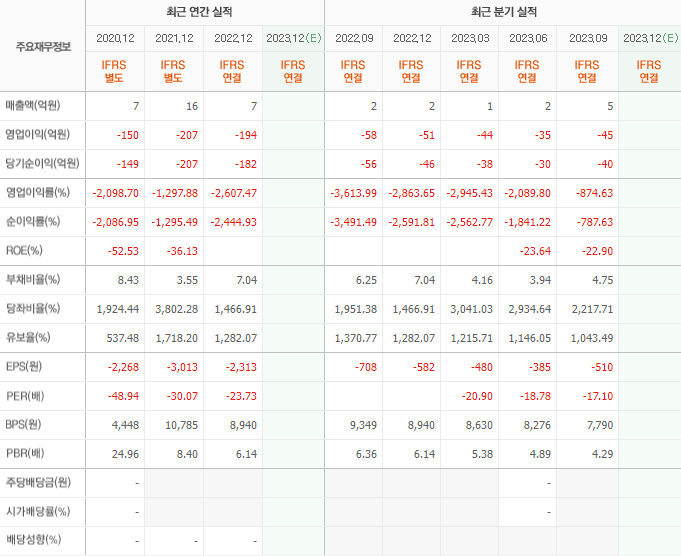This screenshot has width=681, height=556.
Task: Click quick ratio value 3,802.28
Action: (x=177, y=309)
